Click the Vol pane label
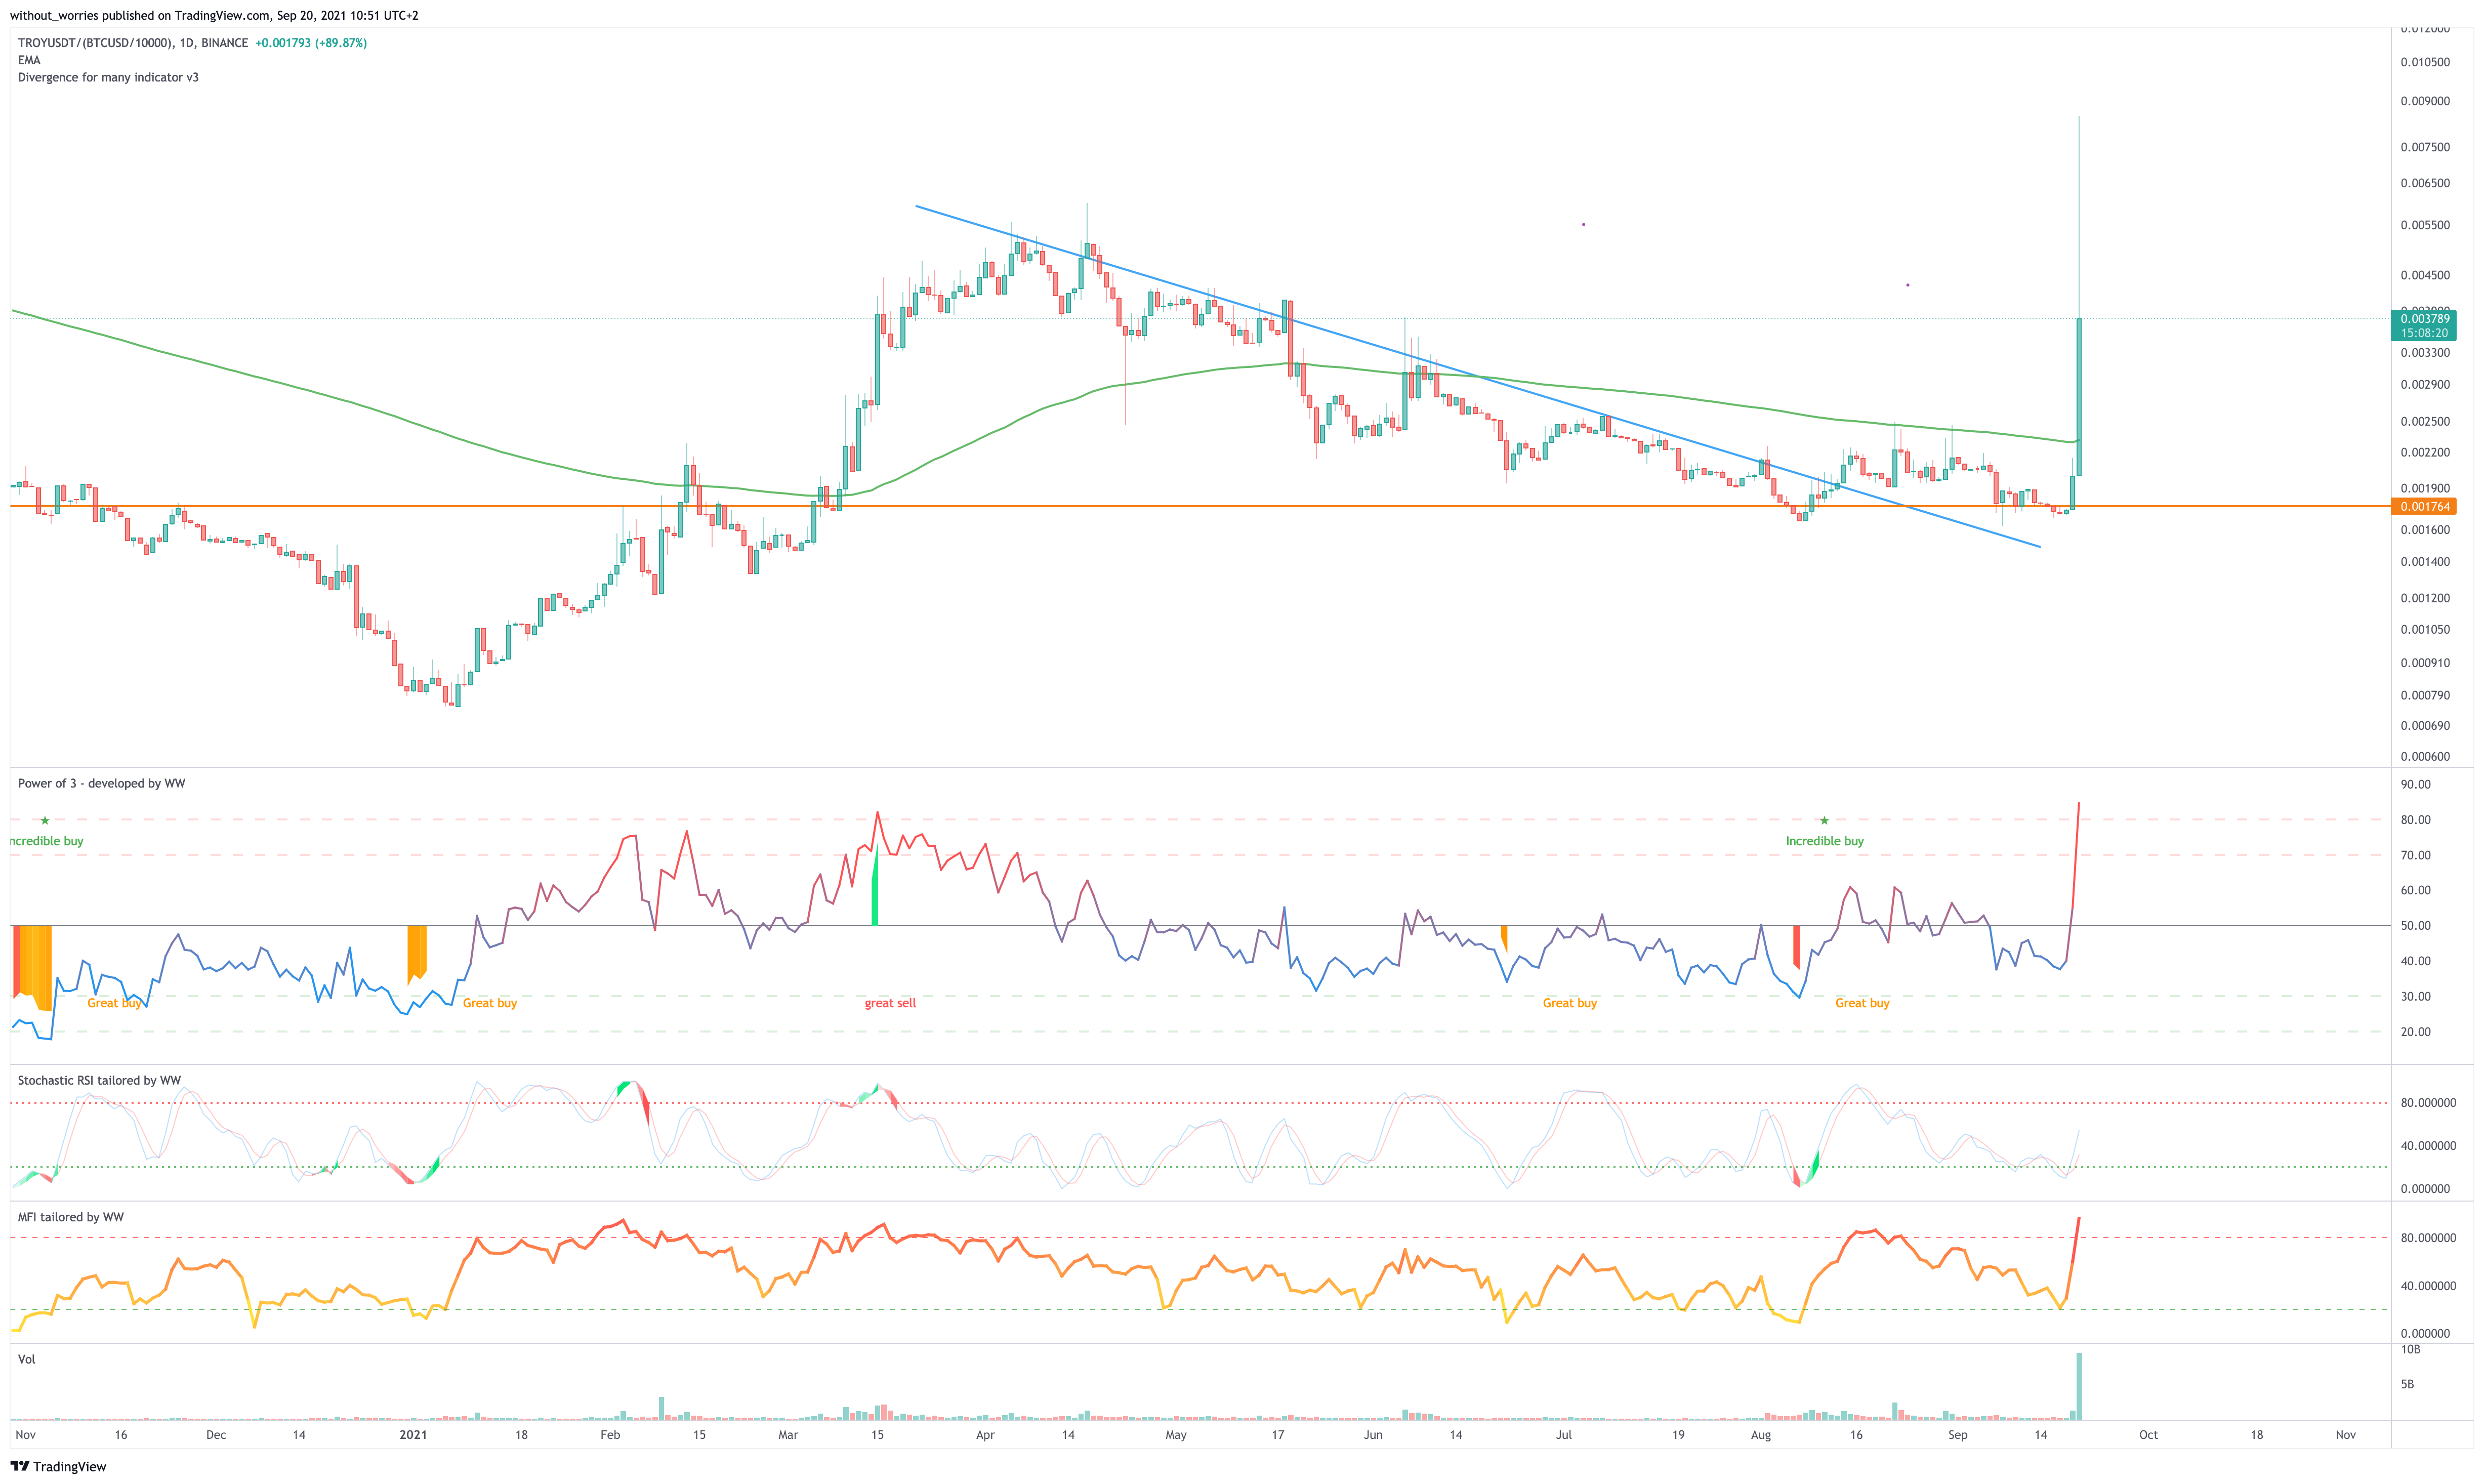2484x1484 pixels. coord(27,1359)
